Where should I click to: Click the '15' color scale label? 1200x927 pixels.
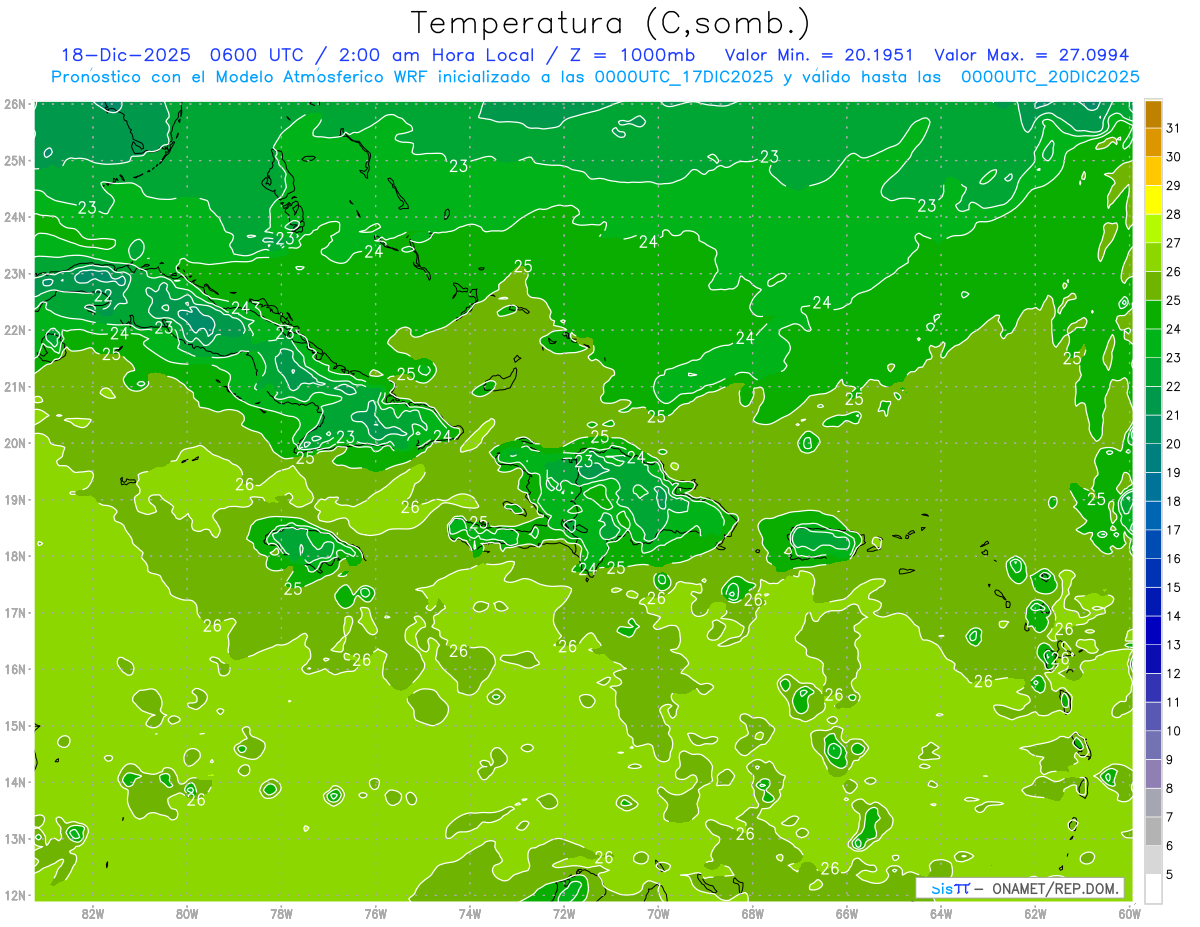1173,587
